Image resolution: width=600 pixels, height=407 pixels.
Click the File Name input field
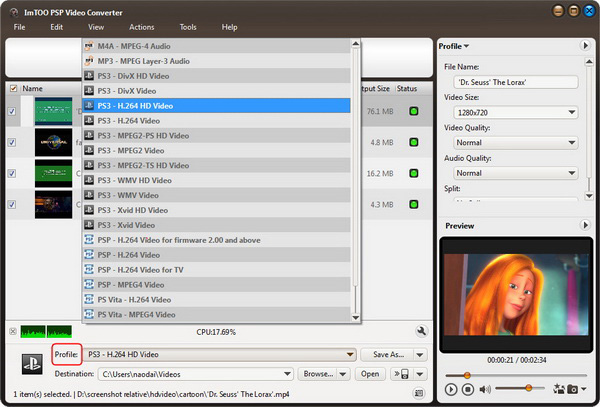pyautogui.click(x=516, y=82)
